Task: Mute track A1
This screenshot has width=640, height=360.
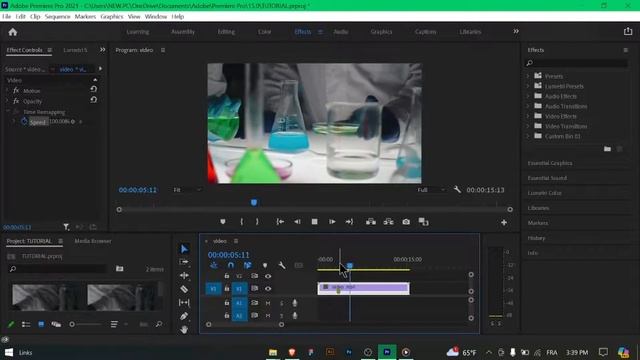Action: [x=268, y=303]
